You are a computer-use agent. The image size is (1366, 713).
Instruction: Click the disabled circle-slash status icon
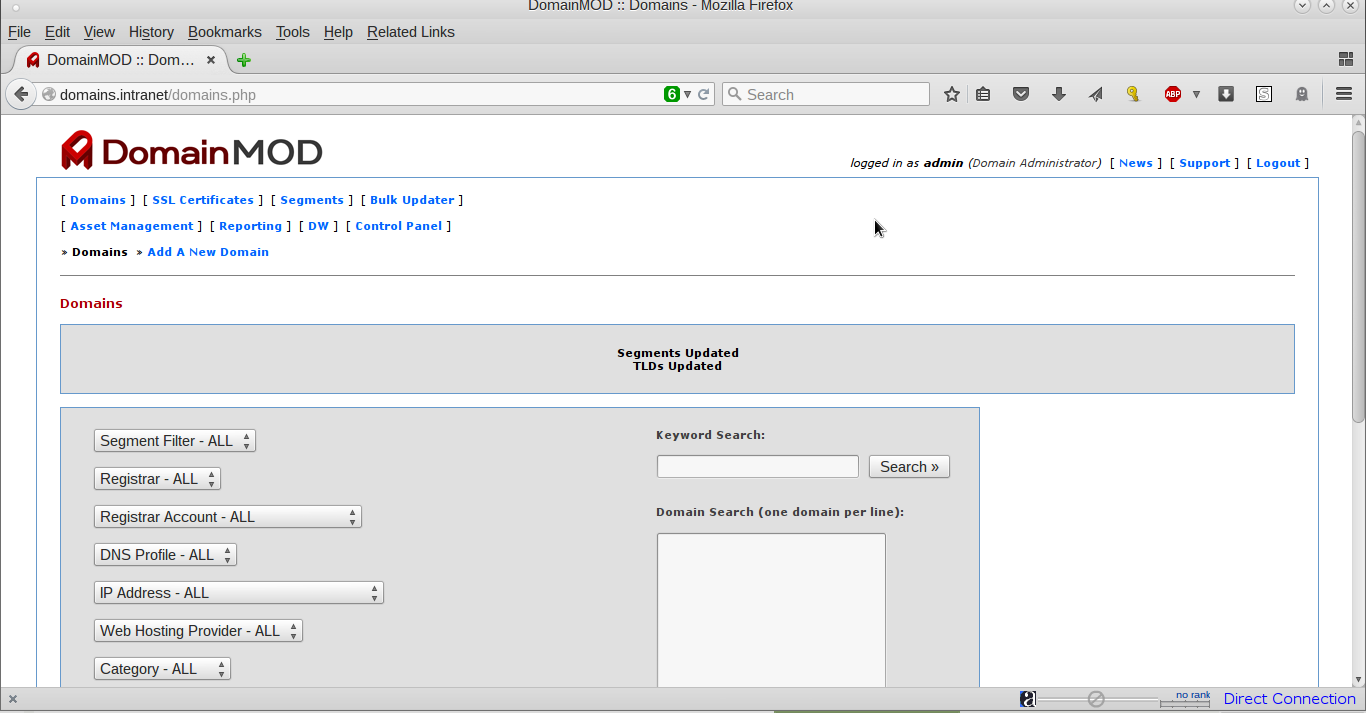coord(1096,699)
